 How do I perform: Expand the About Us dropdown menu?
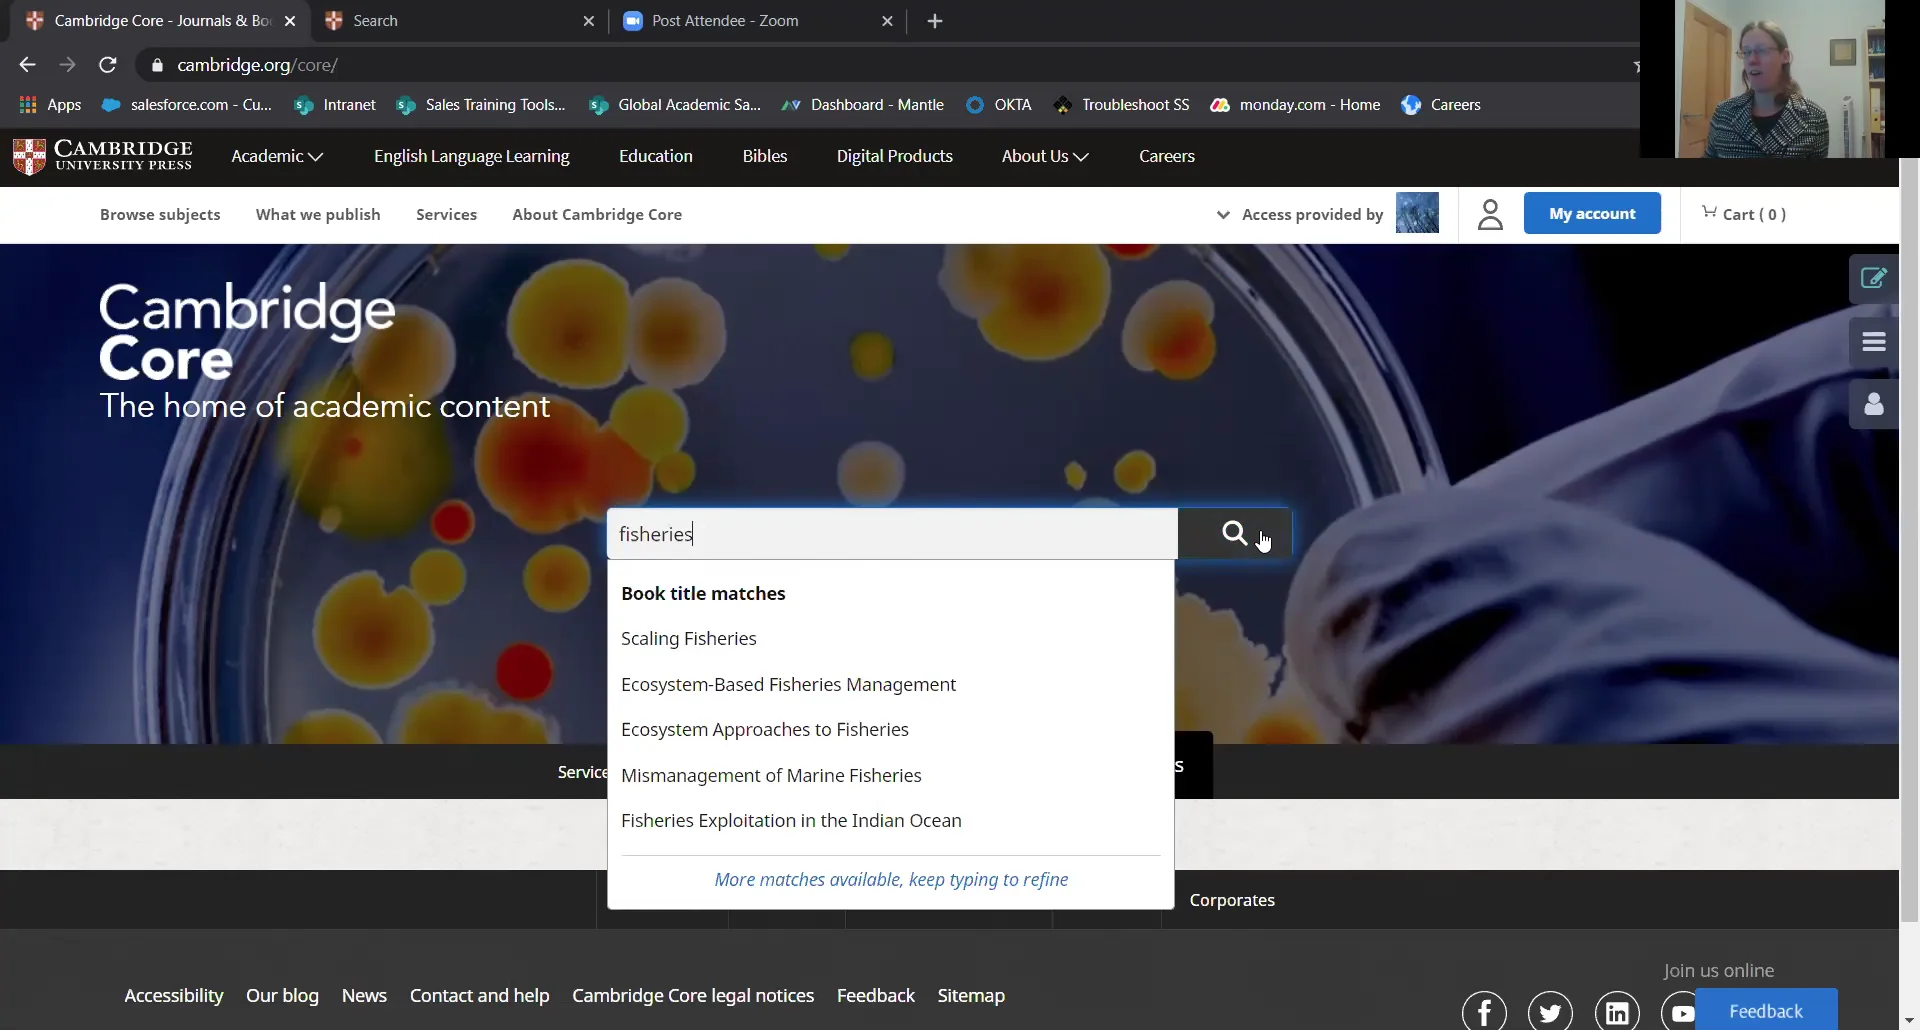pyautogui.click(x=1045, y=156)
